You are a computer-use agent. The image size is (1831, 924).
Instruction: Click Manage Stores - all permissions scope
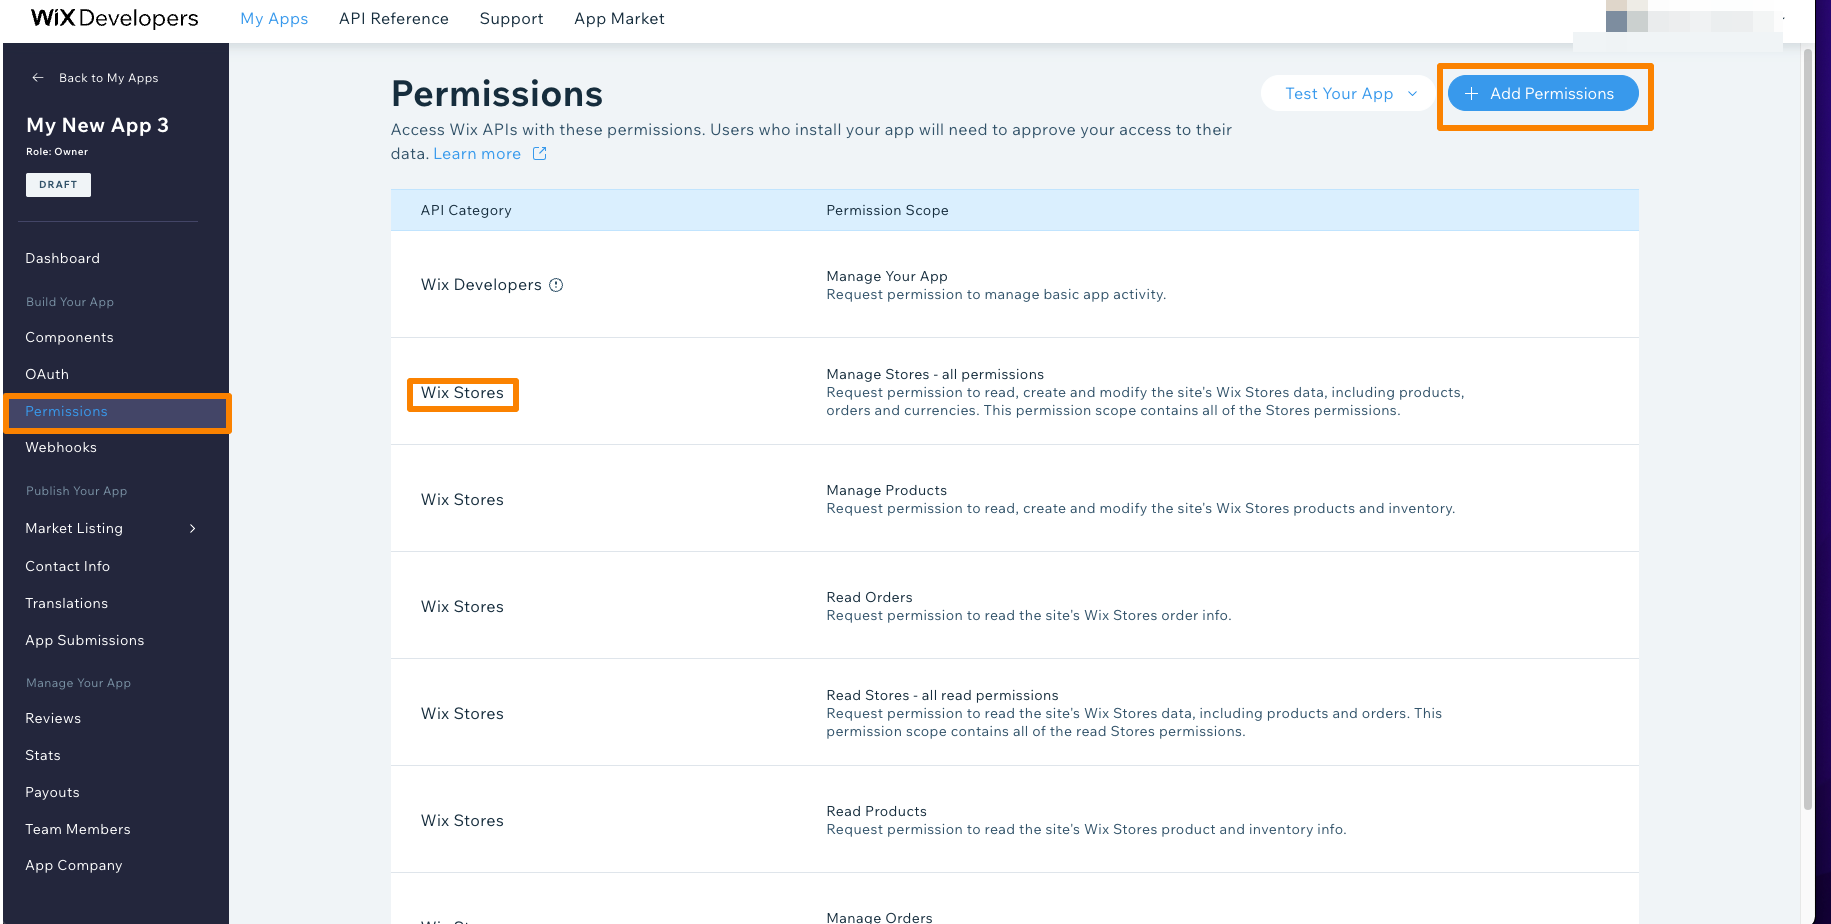click(935, 374)
